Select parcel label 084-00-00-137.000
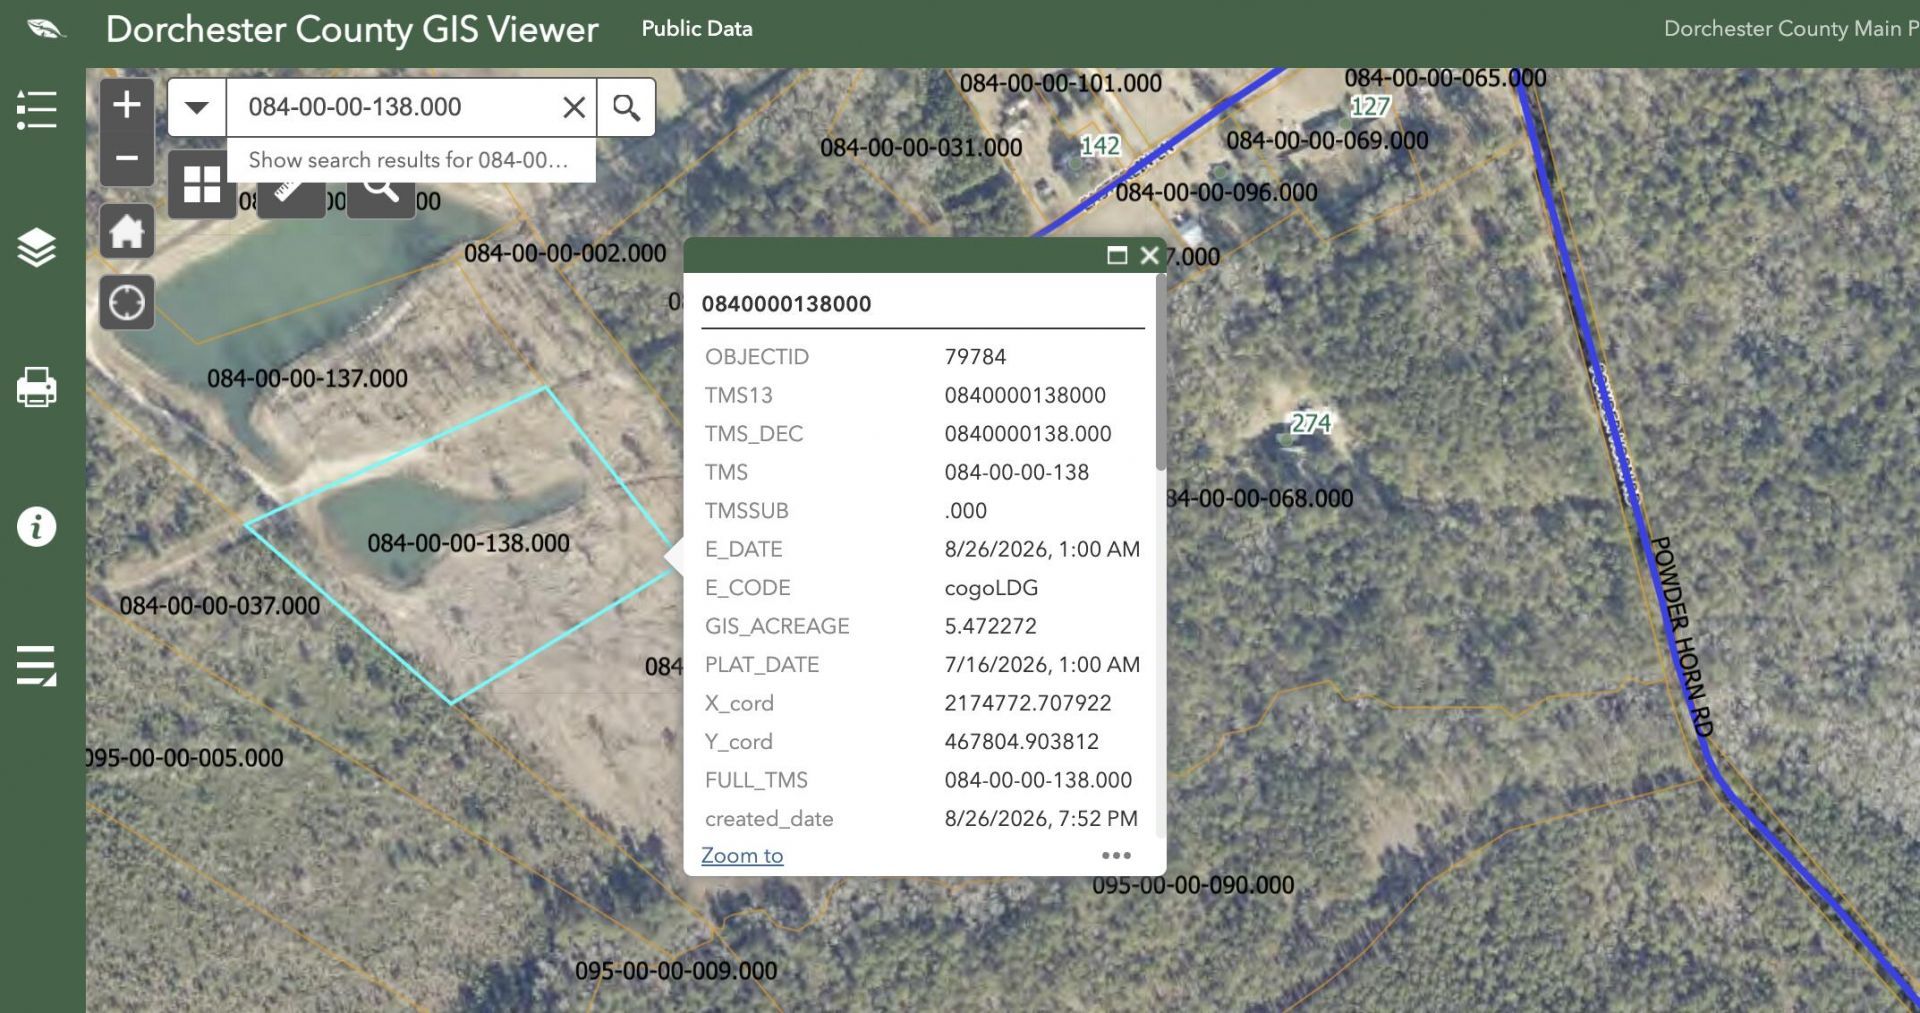Screen dimensions: 1920x1013 [307, 379]
